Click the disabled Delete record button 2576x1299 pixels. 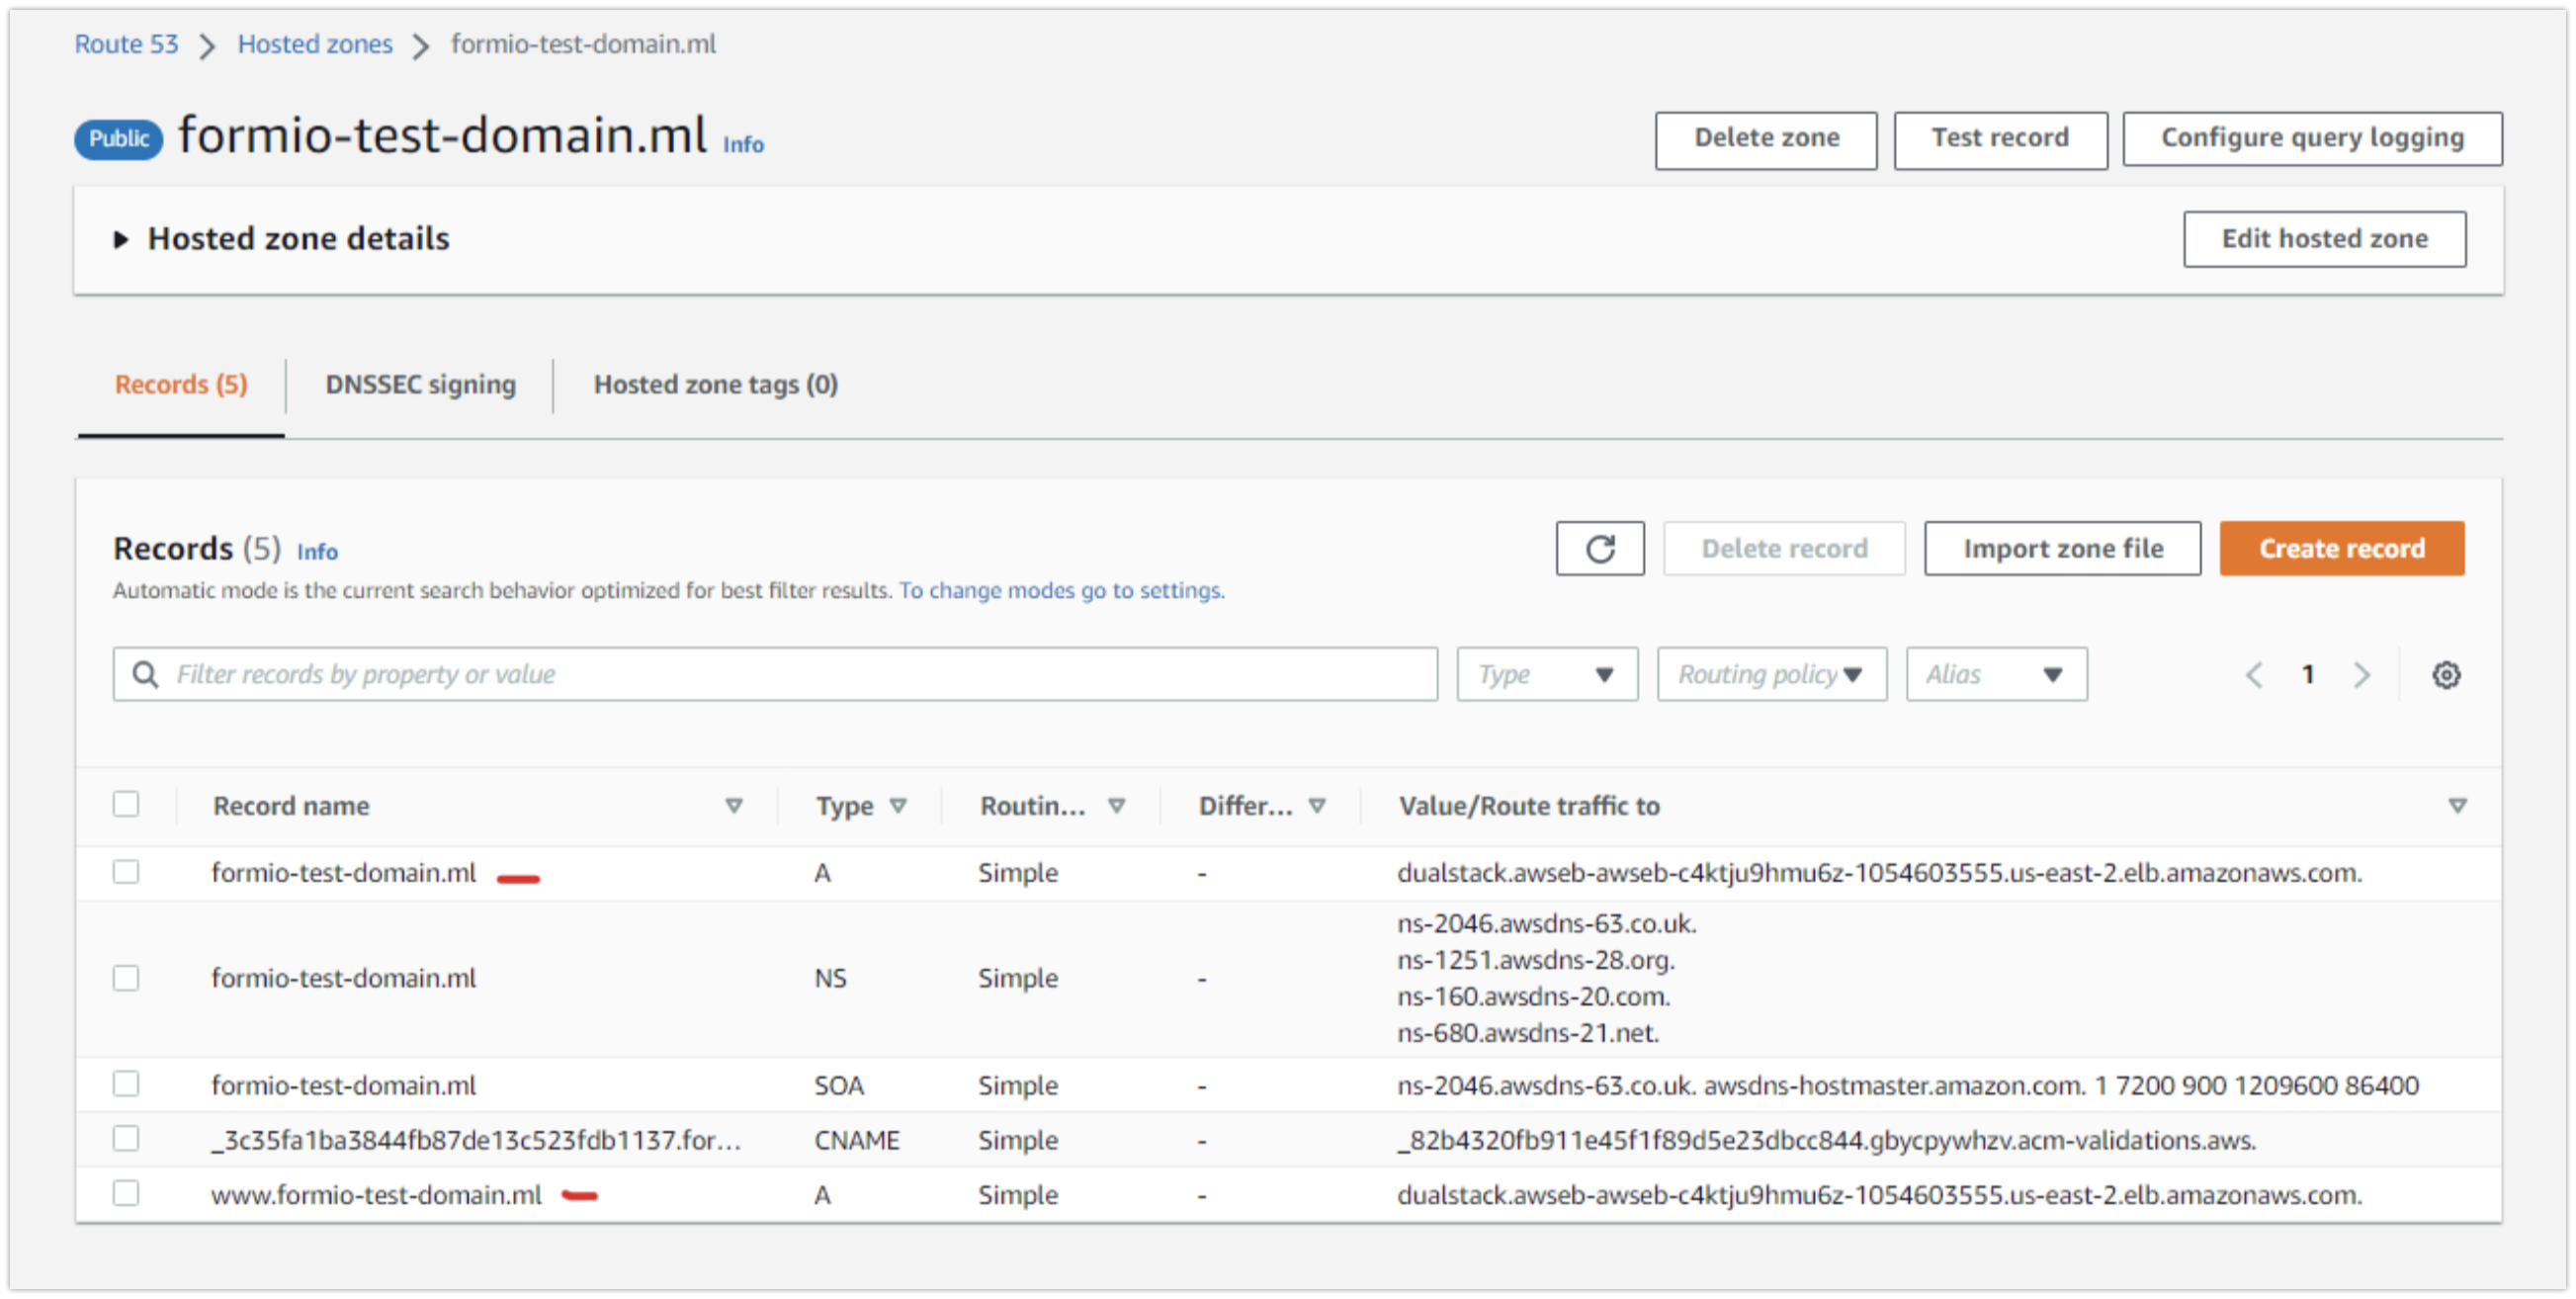tap(1784, 548)
